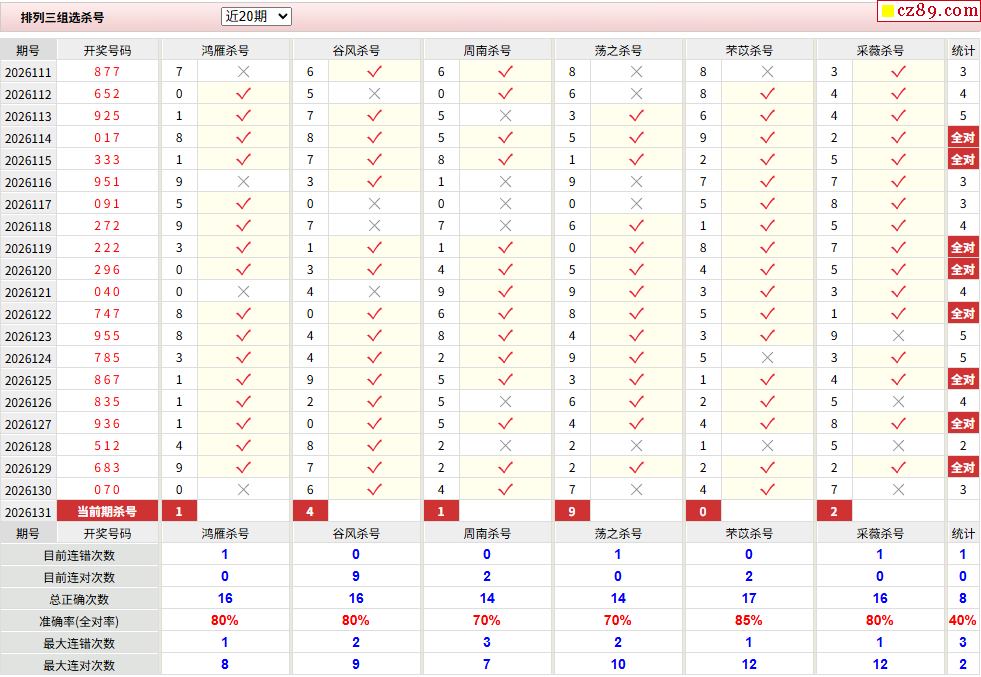Select the top 采薇杀号 column header
981x677 pixels.
880,50
